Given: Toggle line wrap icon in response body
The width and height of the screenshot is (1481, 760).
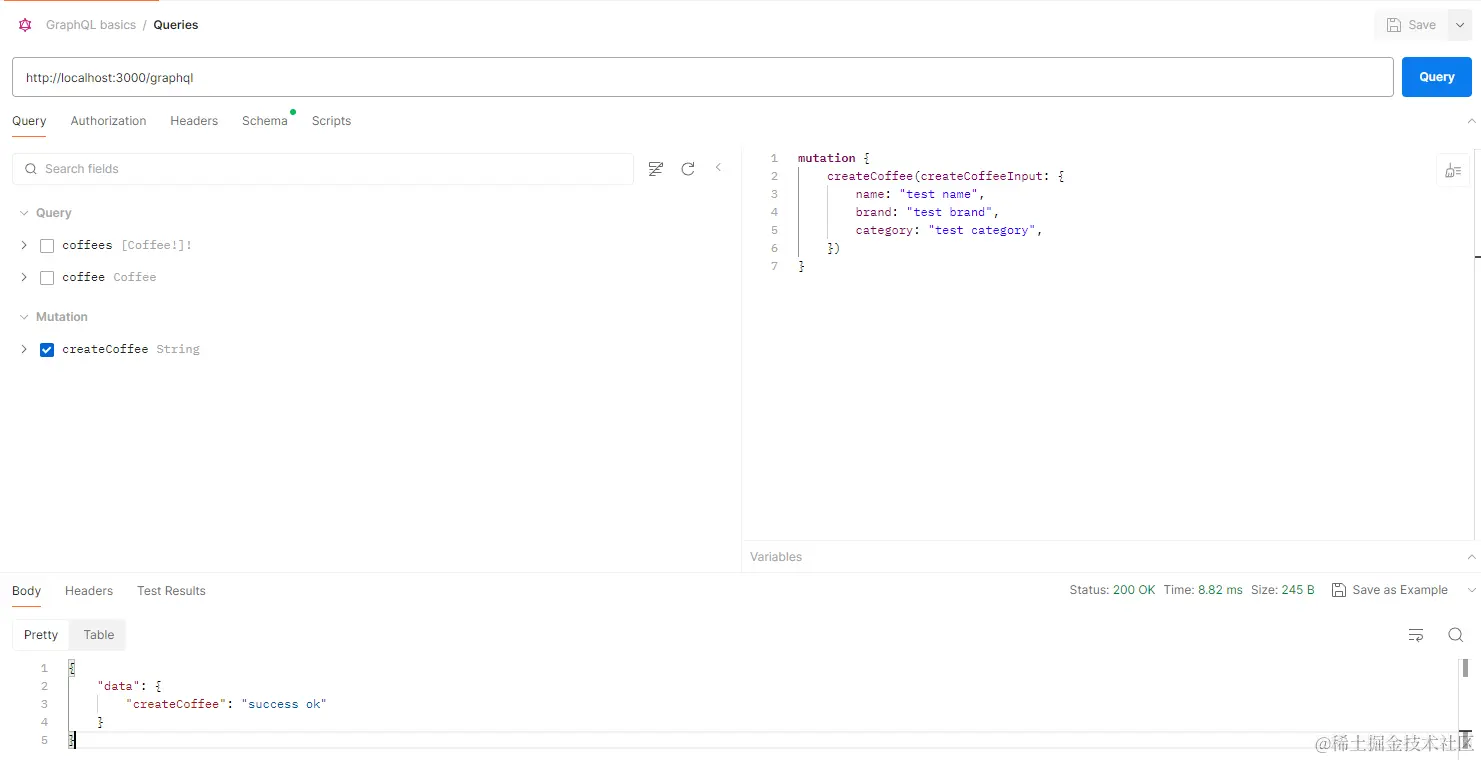Looking at the screenshot, I should [x=1416, y=635].
